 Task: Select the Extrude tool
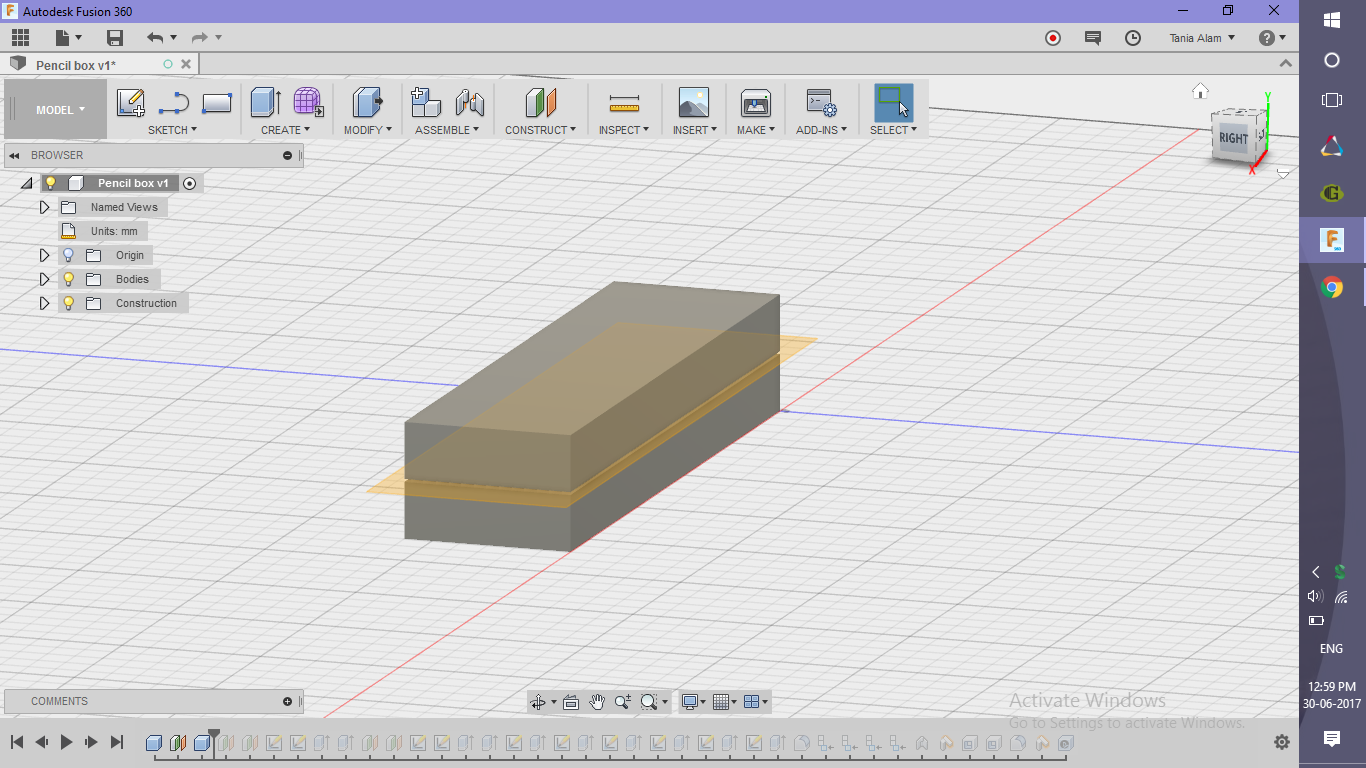pos(265,103)
